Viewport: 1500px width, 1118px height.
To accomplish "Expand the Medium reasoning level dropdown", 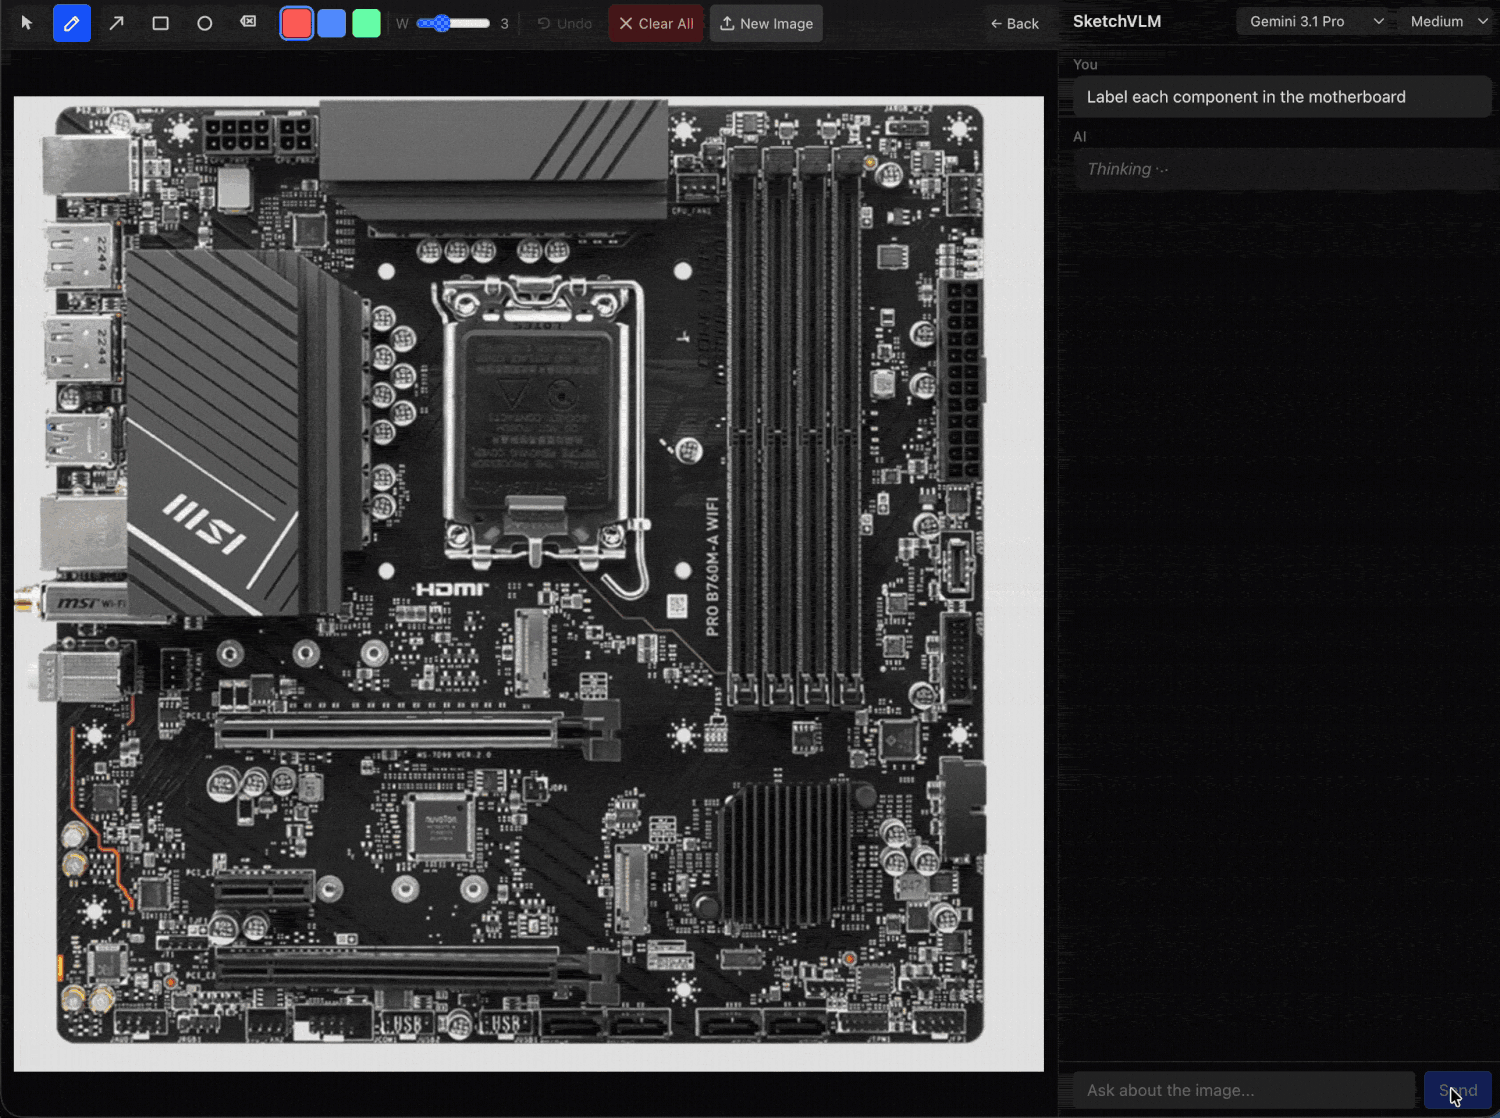I will pos(1444,20).
